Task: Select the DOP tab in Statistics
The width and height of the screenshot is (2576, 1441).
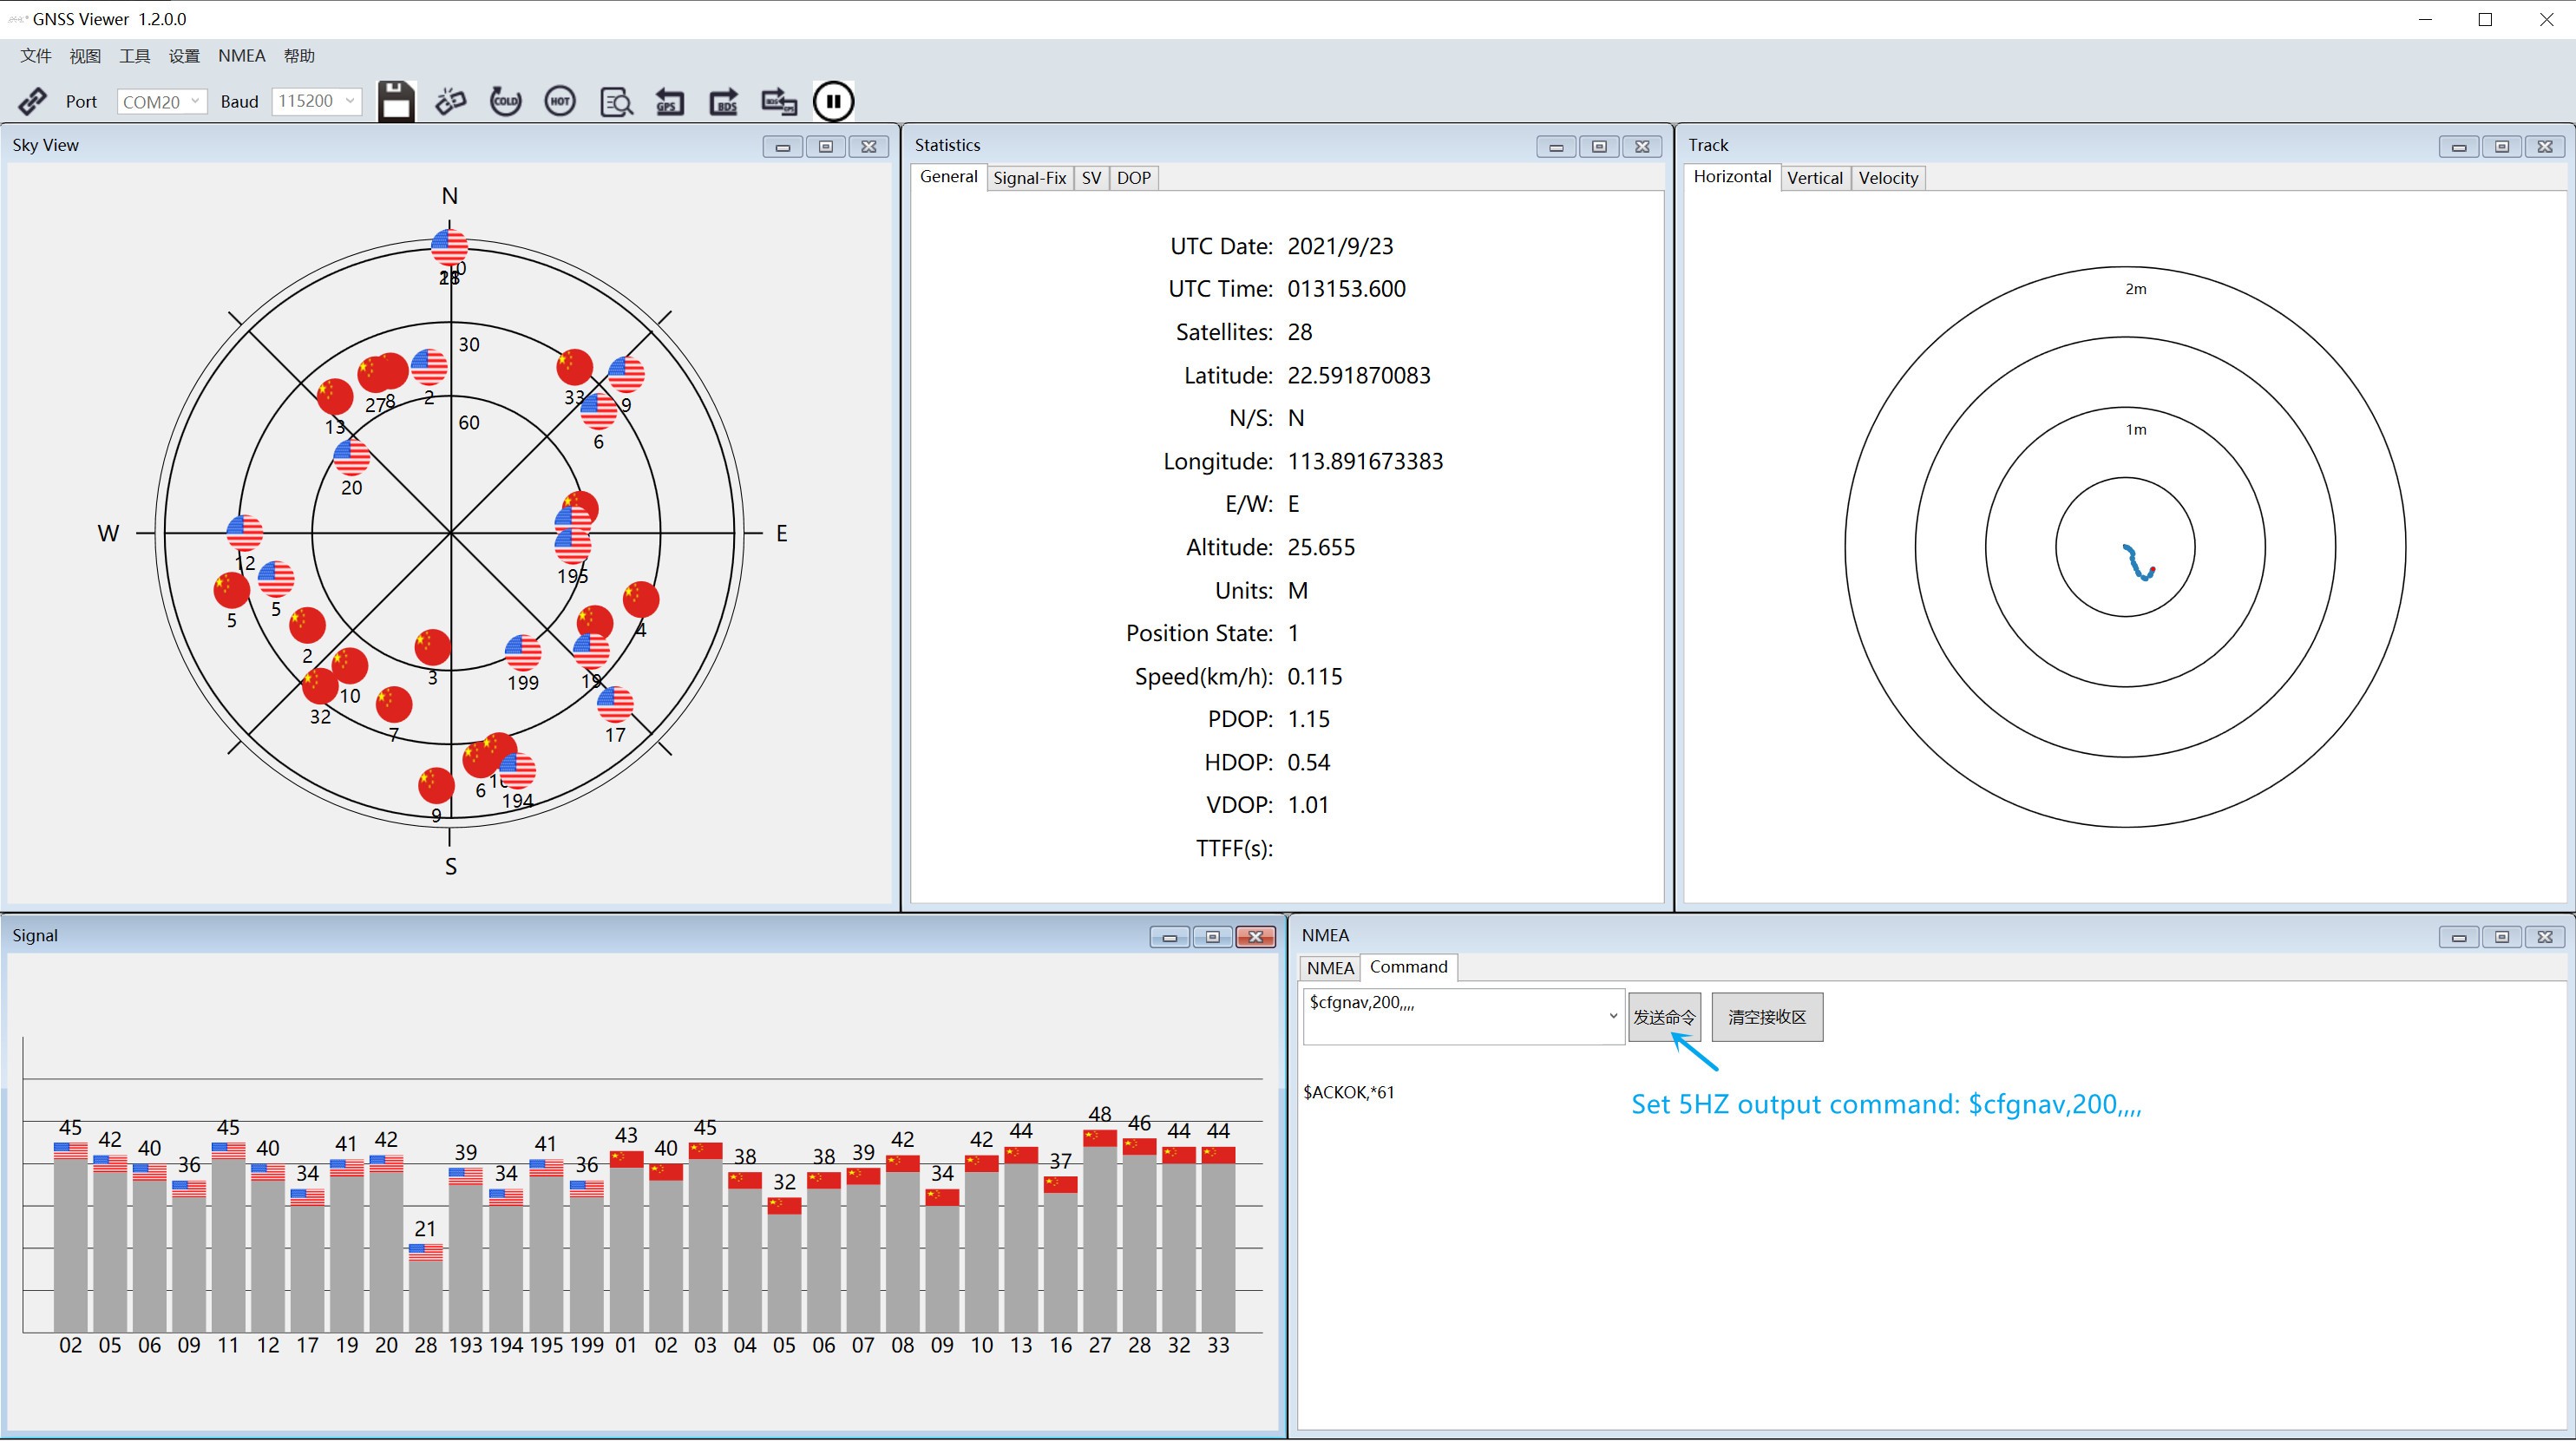Action: coord(1133,177)
